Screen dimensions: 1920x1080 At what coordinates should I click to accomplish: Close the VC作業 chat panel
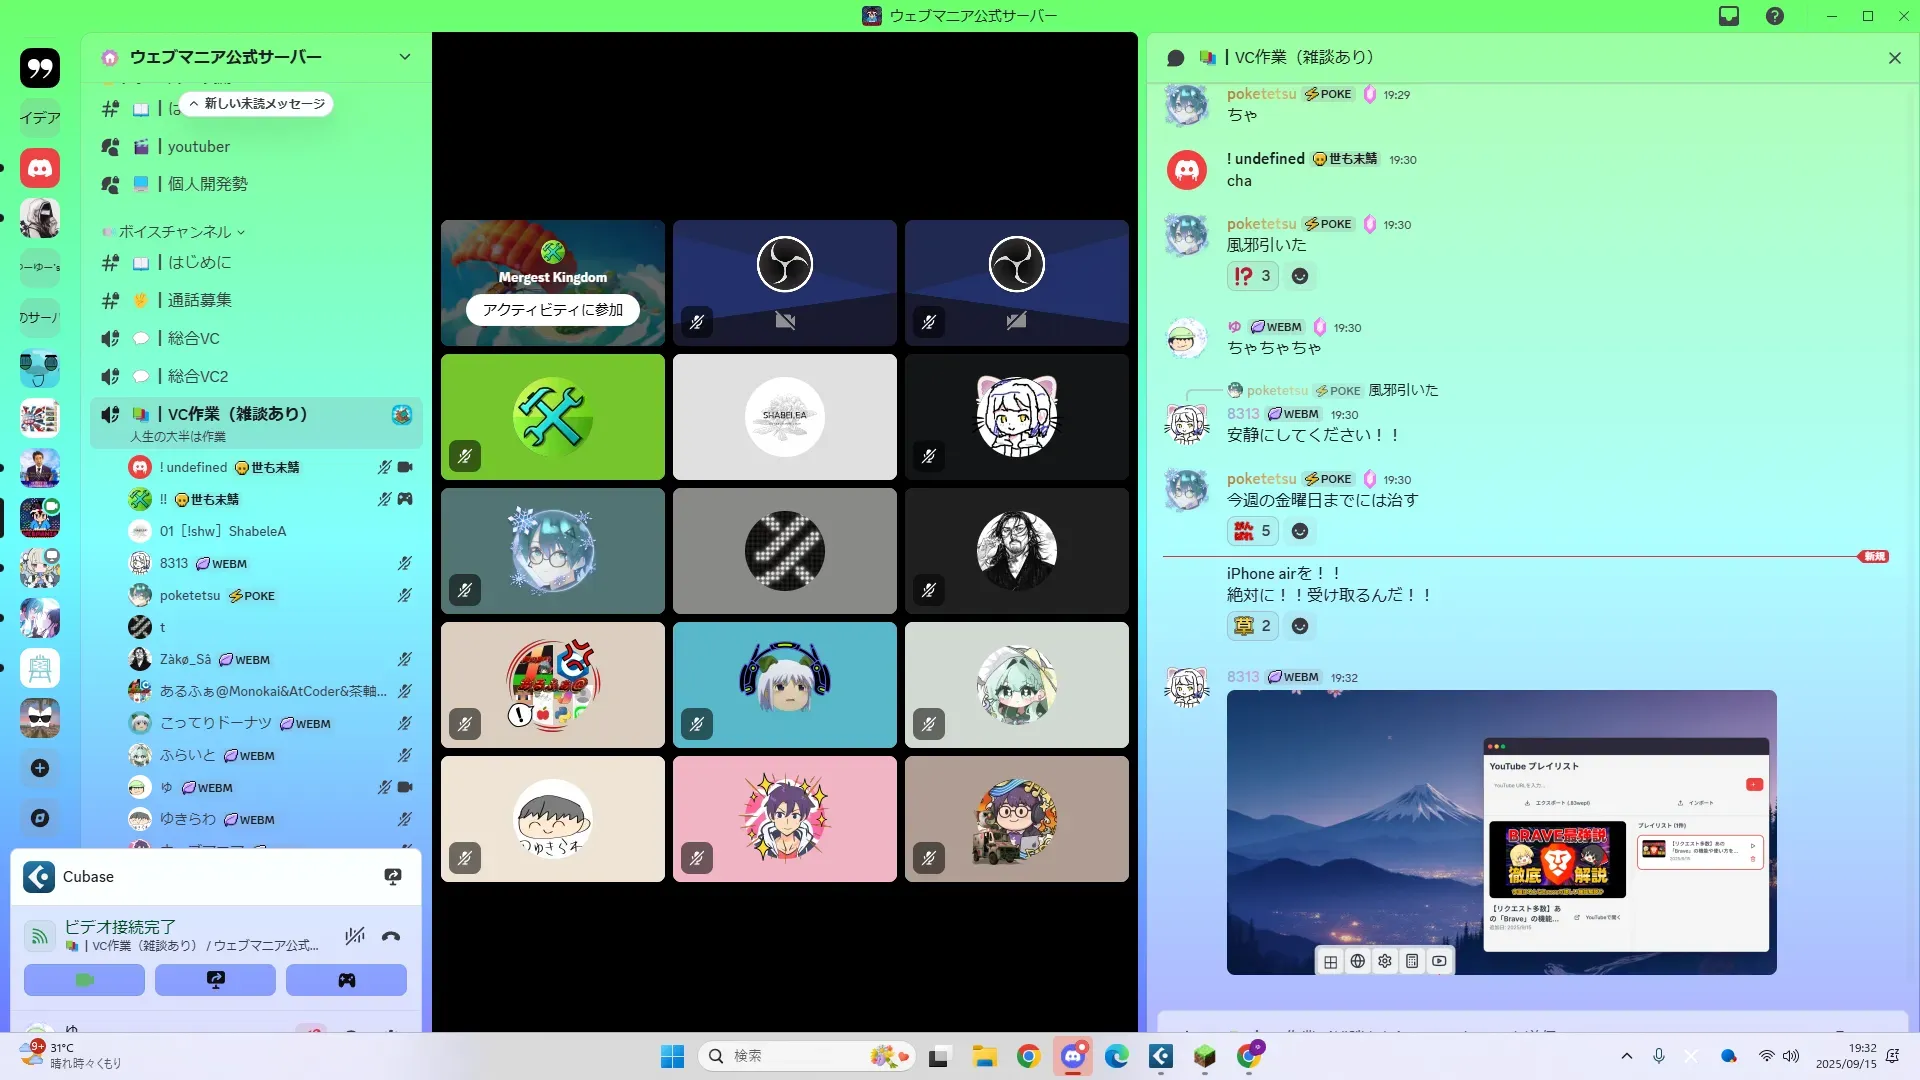pos(1894,58)
